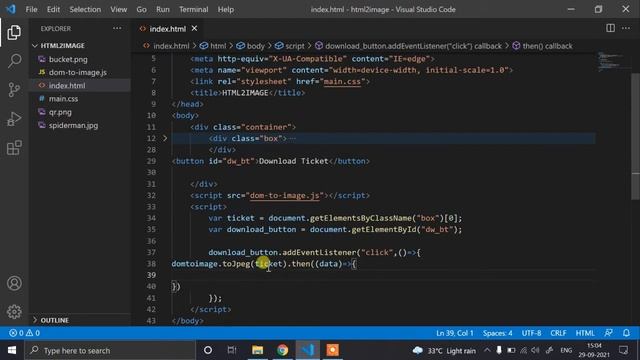Click the Type here to search box
This screenshot has height=360, width=640.
110,350
